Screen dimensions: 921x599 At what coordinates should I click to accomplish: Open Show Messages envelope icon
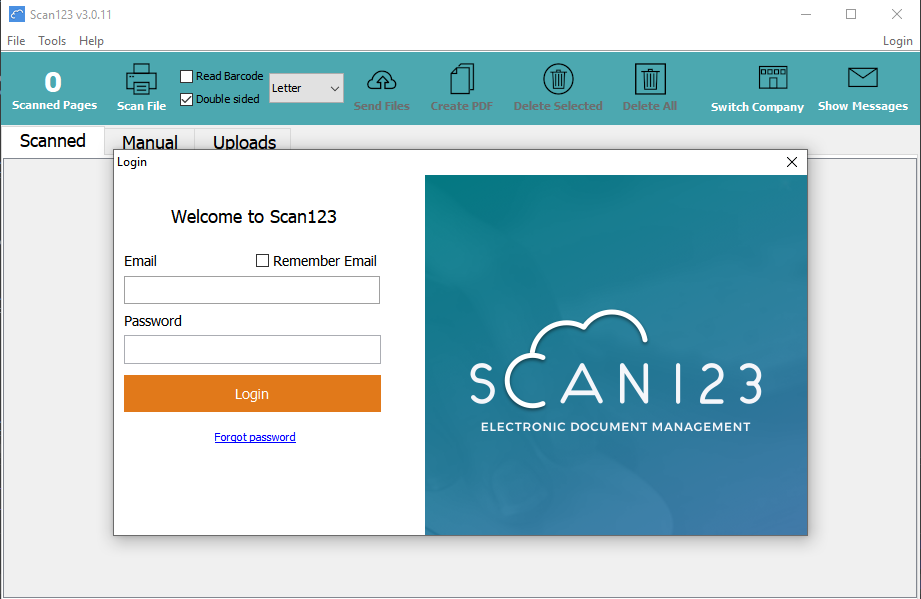(862, 78)
